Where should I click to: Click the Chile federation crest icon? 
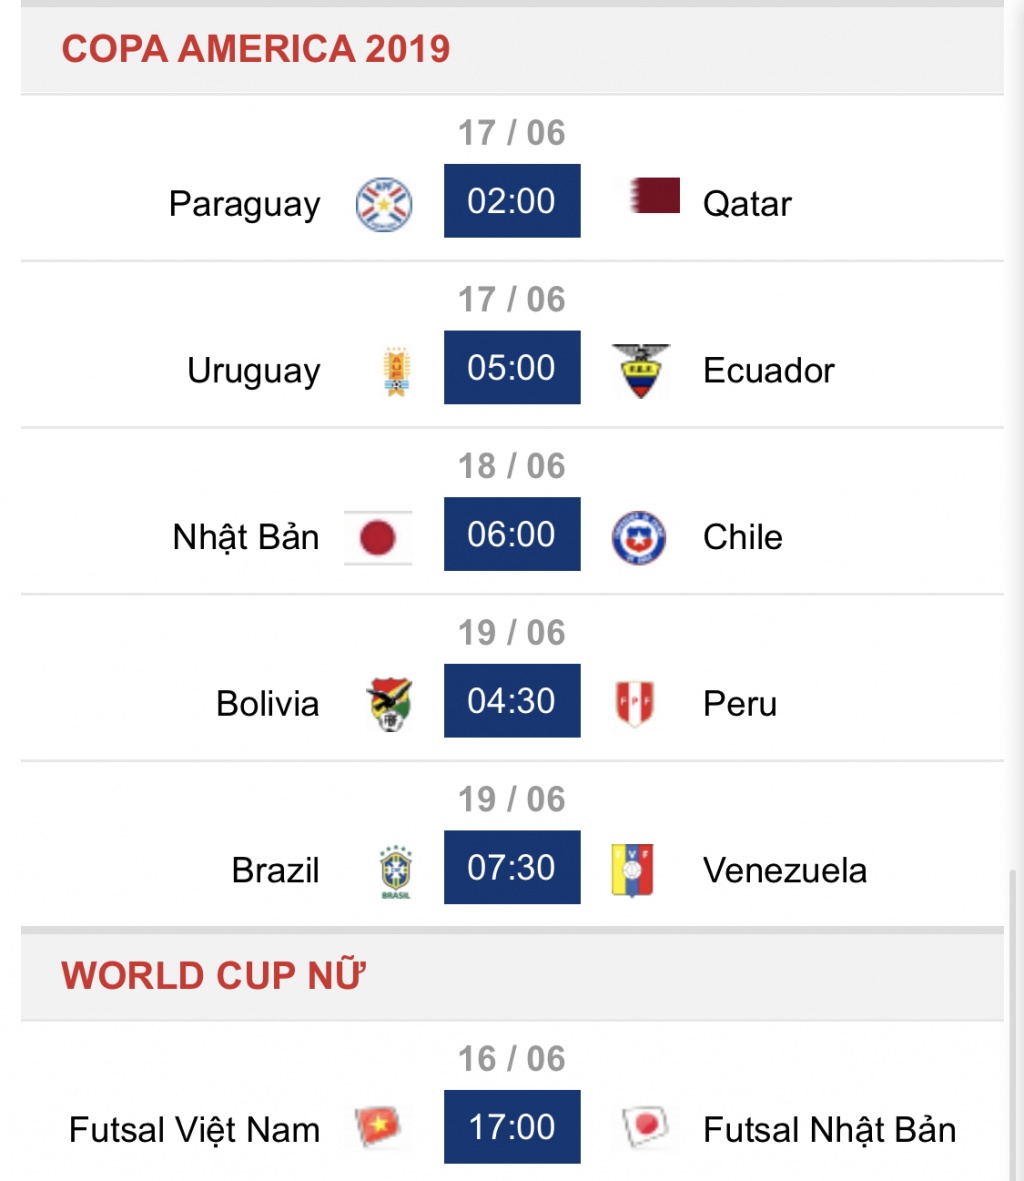click(638, 538)
